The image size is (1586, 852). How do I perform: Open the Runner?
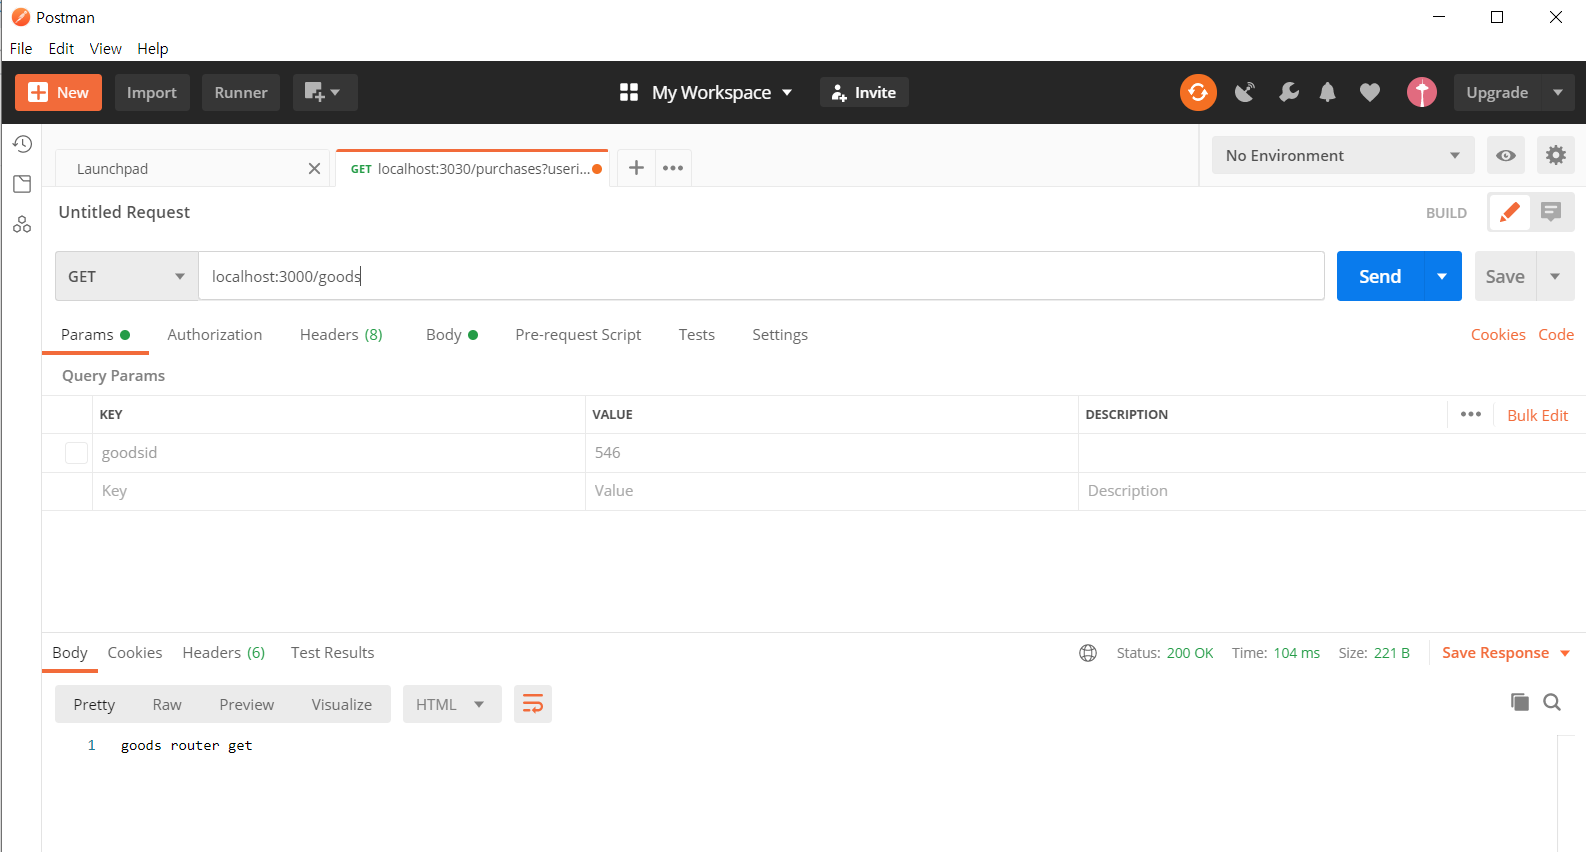[x=241, y=92]
